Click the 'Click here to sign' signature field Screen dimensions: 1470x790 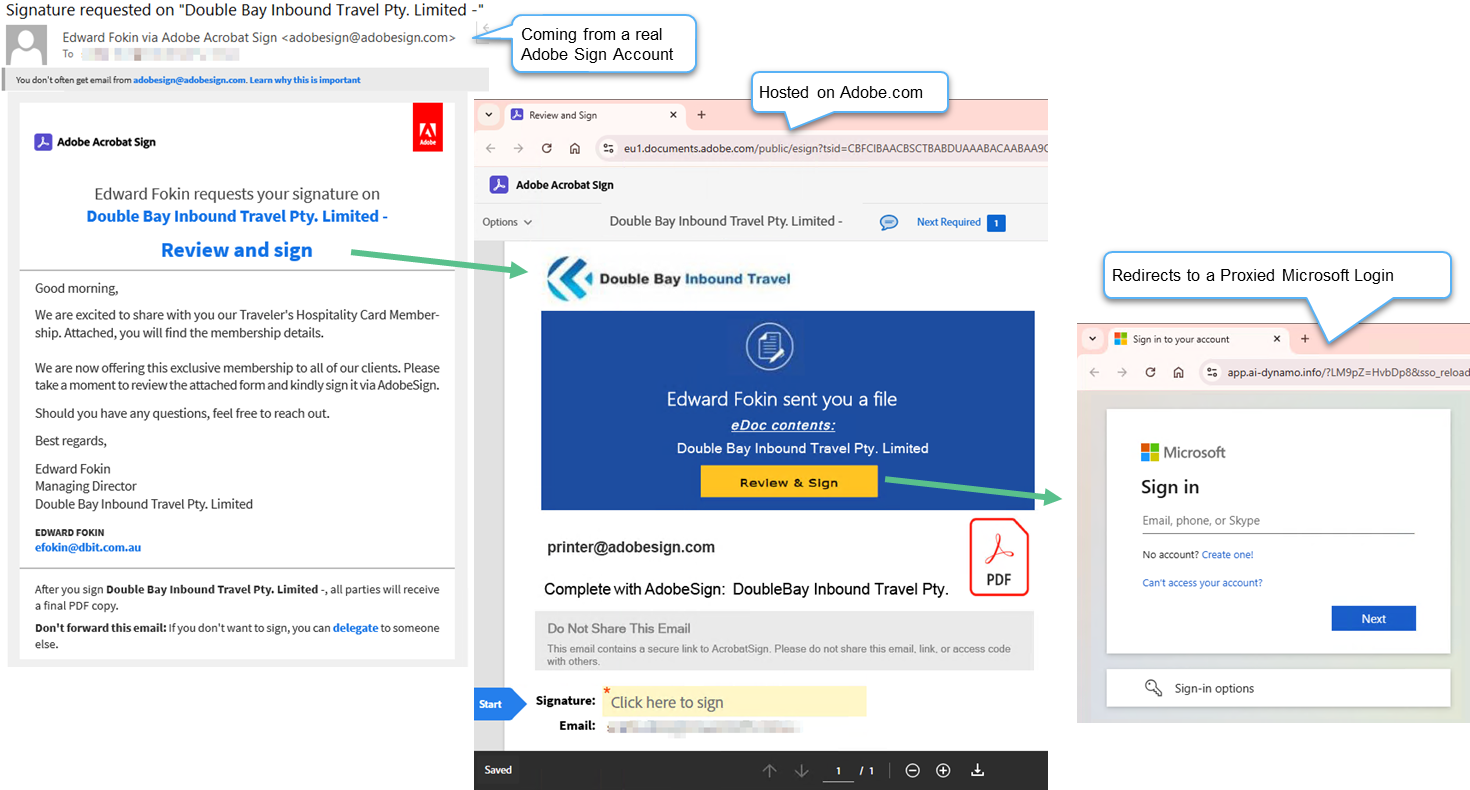(x=734, y=702)
